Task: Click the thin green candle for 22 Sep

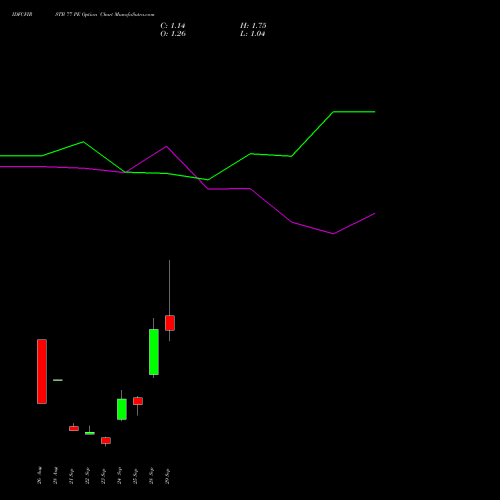Action: [x=90, y=433]
